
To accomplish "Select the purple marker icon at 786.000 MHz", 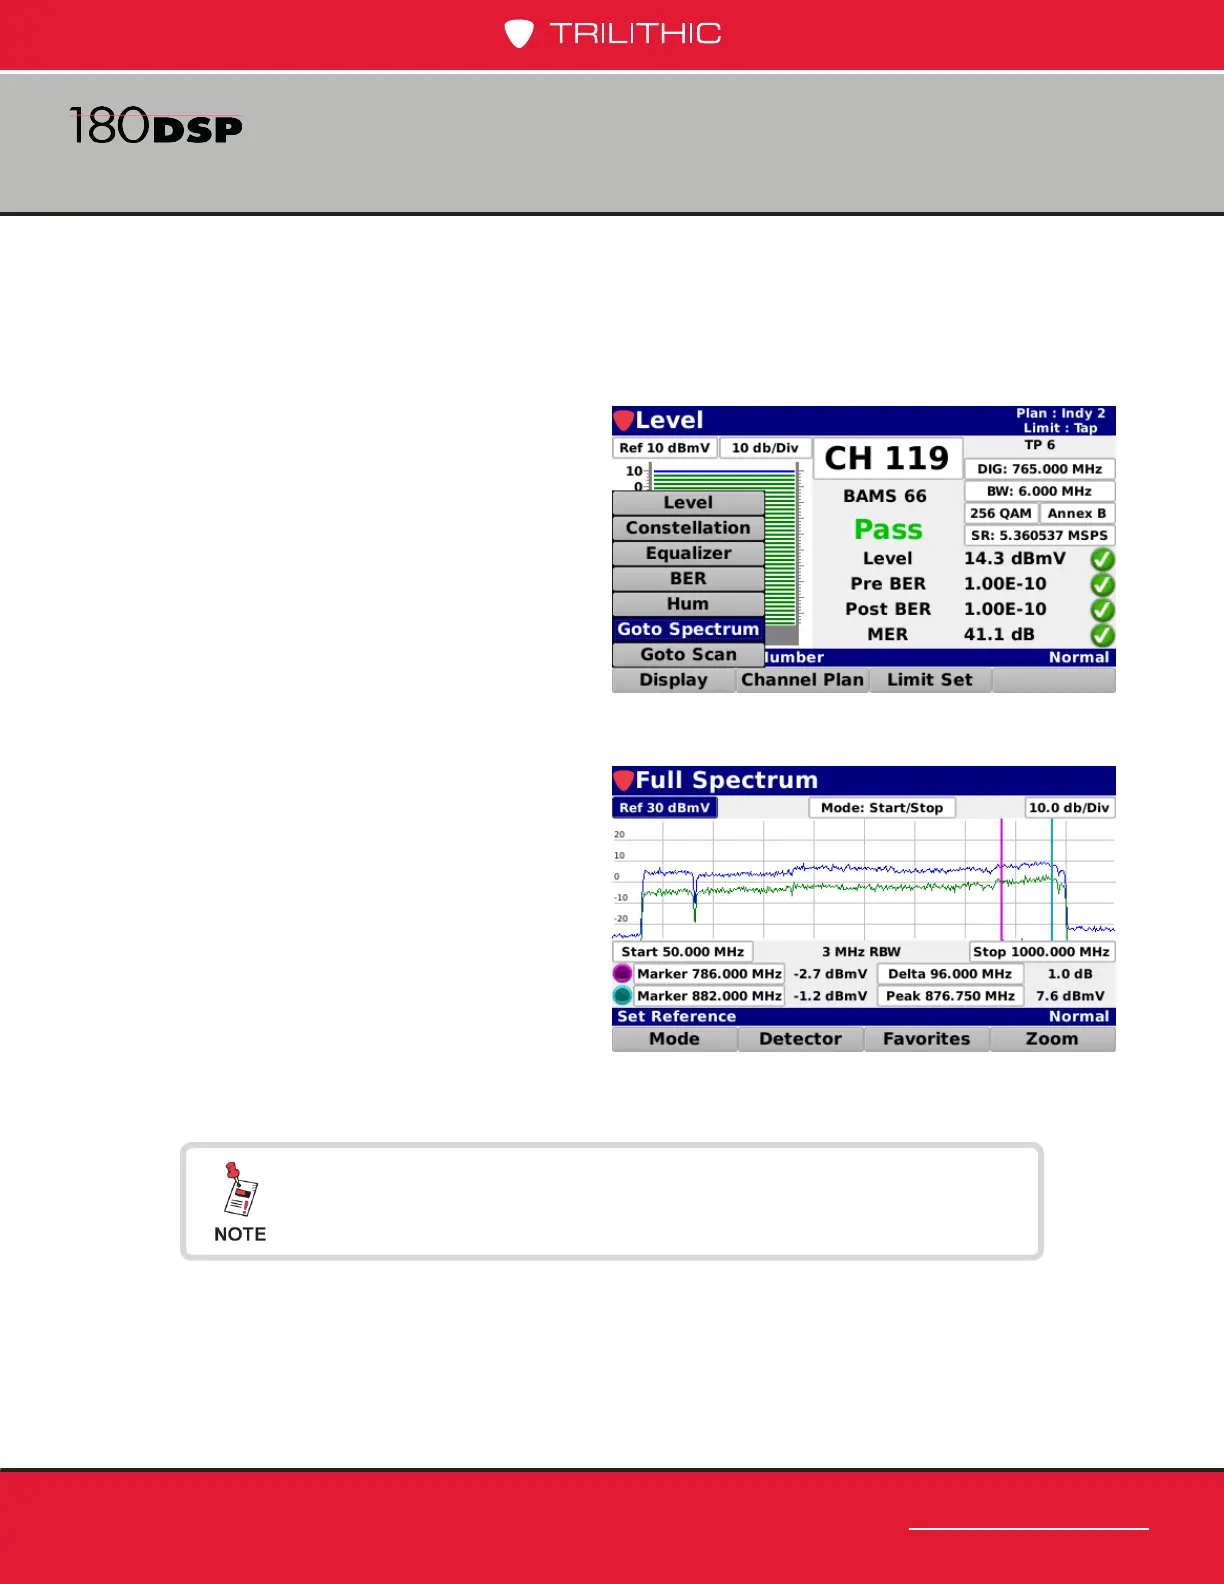I will pos(622,973).
